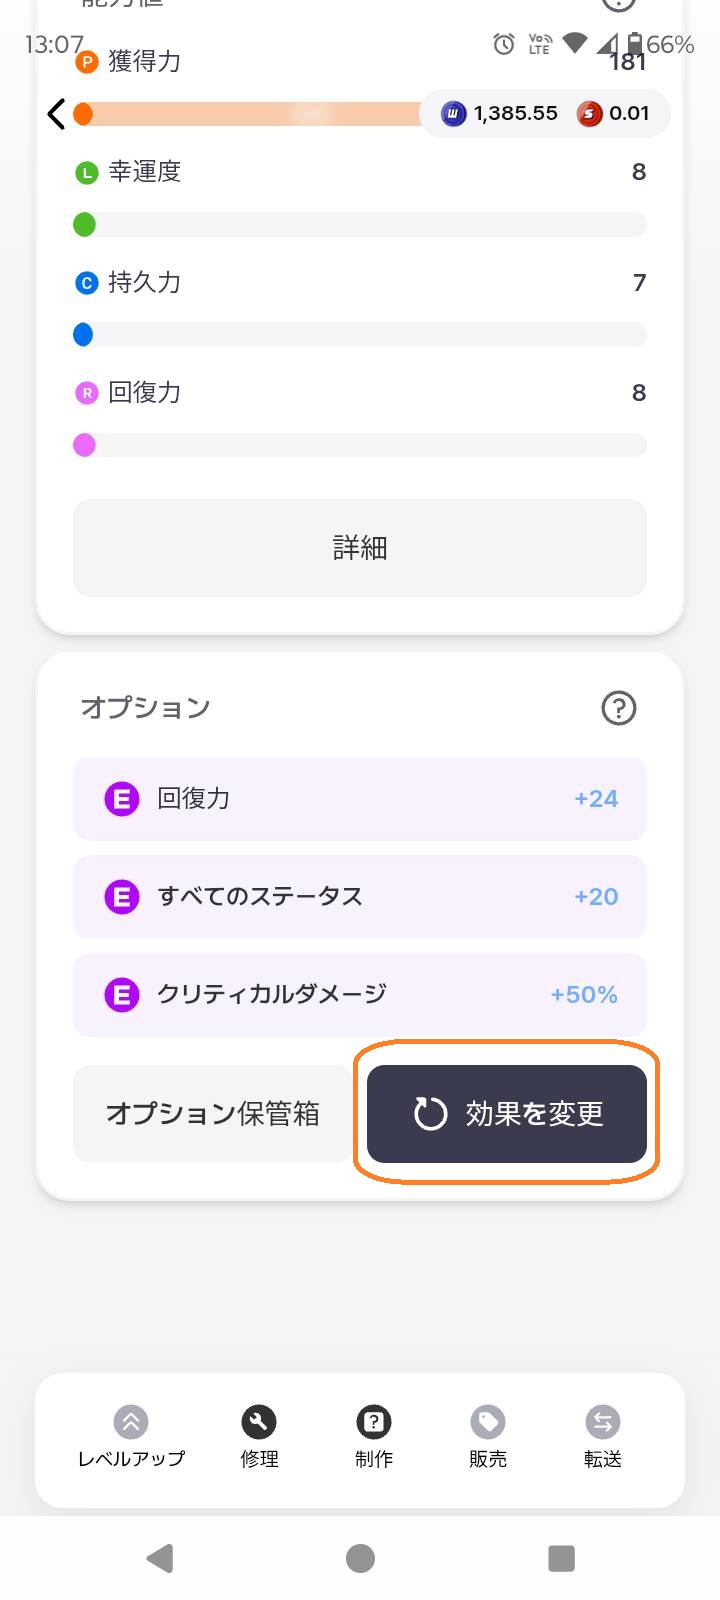
Task: Click the green 幸運度 luck bar
Action: point(360,225)
